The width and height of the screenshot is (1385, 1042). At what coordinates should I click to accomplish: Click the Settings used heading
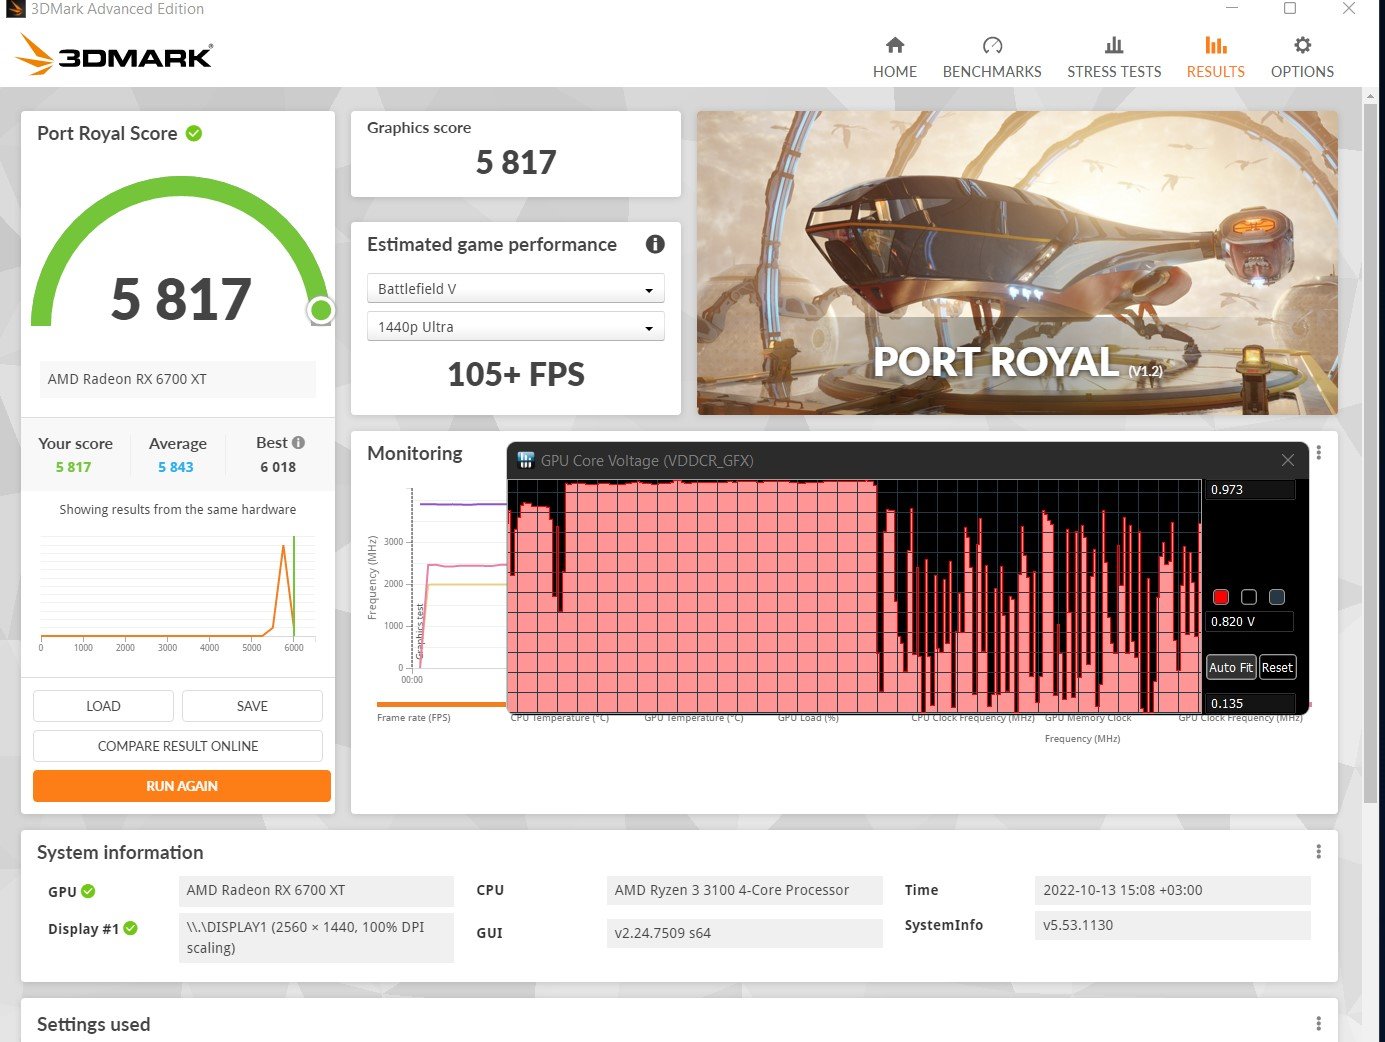(x=94, y=1024)
